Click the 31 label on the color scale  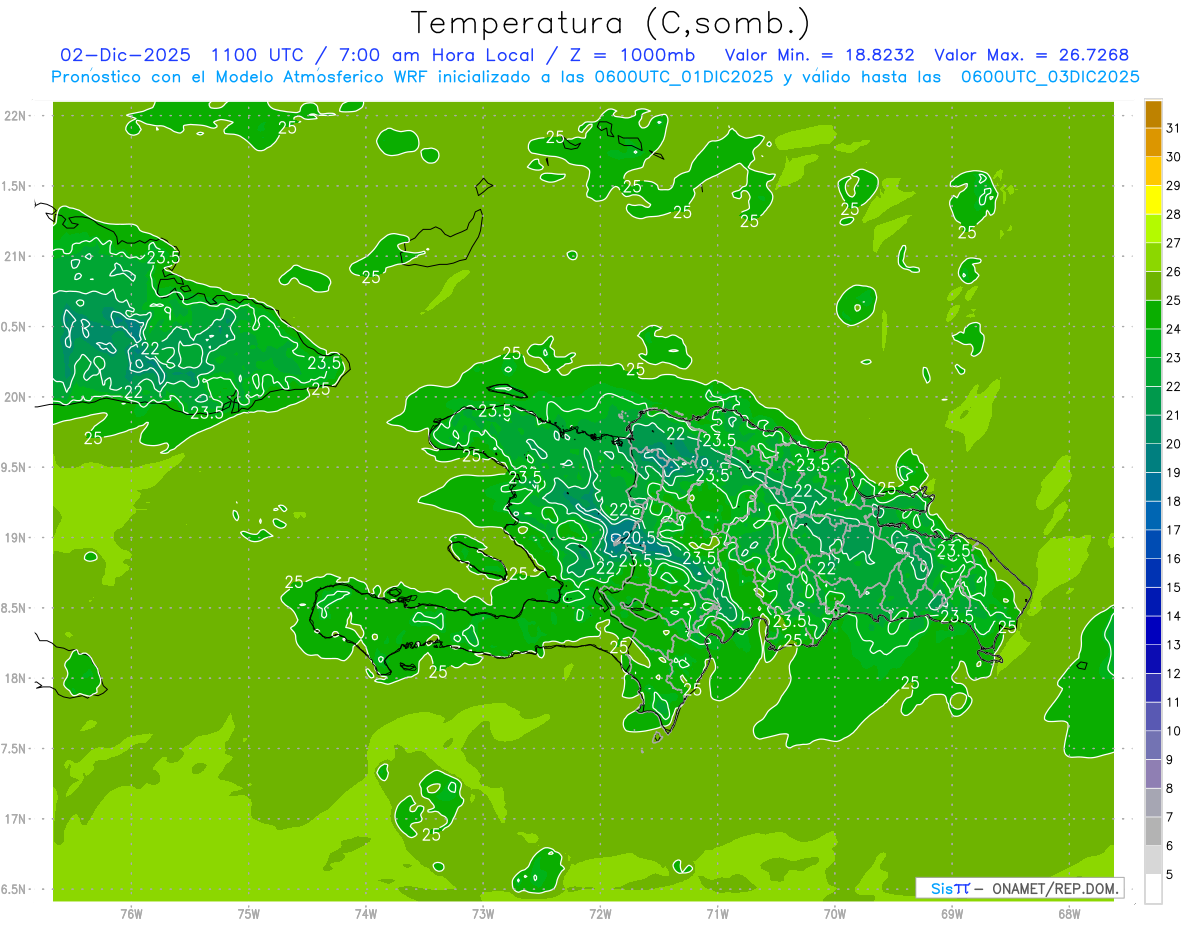tap(1173, 127)
